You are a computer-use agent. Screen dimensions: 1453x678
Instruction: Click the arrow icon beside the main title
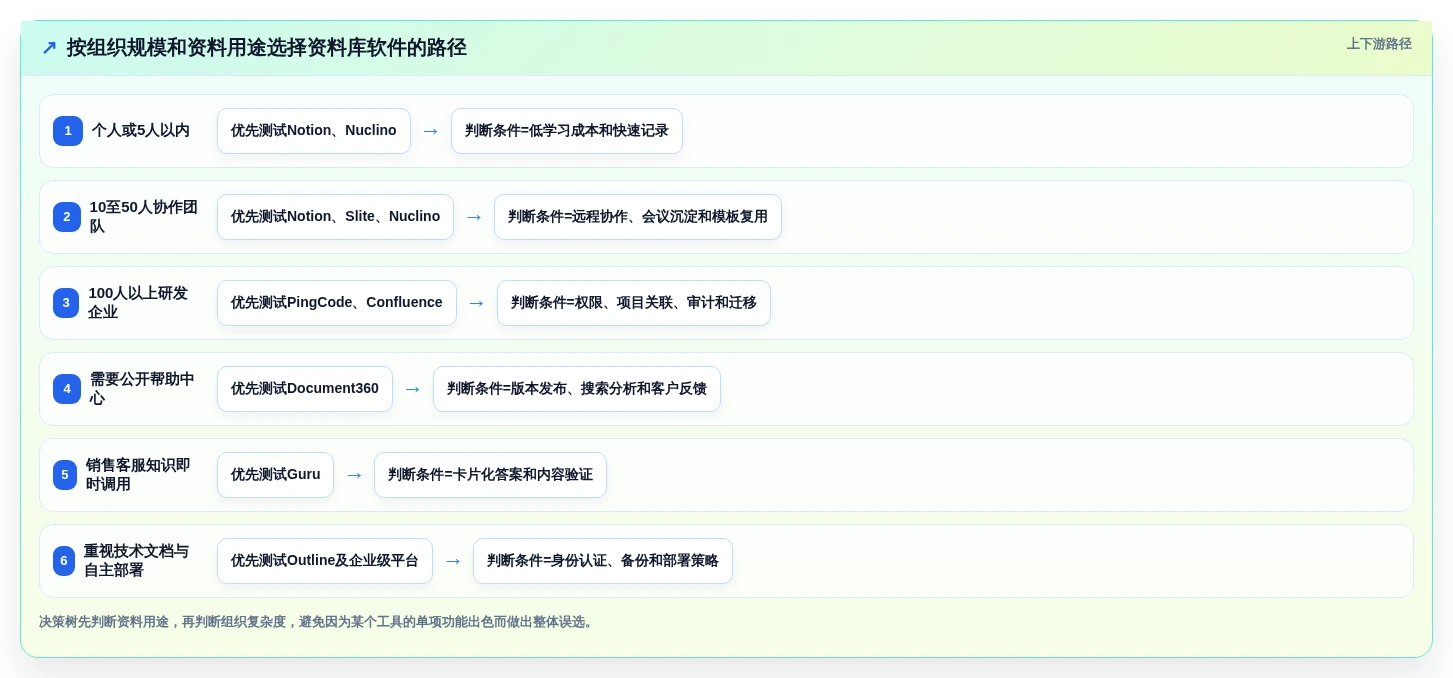coord(49,48)
